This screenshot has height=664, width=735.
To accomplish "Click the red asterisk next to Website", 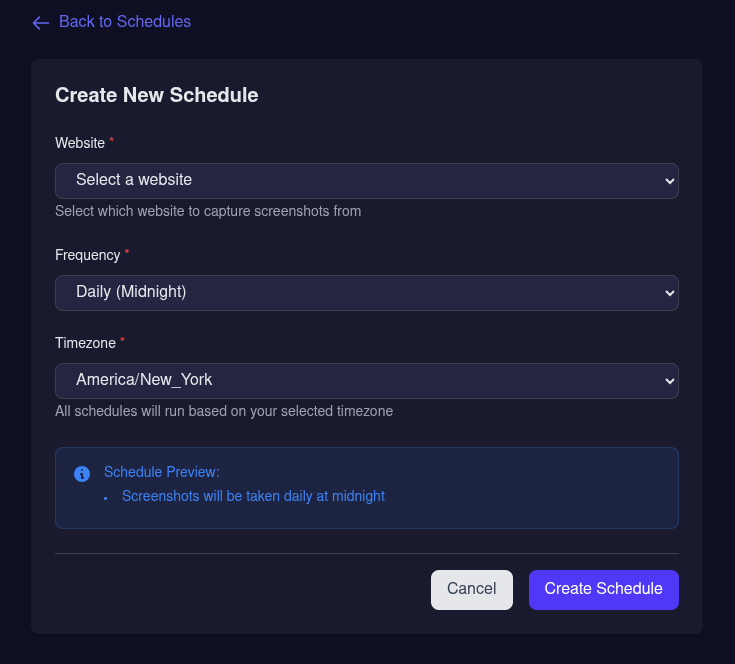I will coord(112,142).
